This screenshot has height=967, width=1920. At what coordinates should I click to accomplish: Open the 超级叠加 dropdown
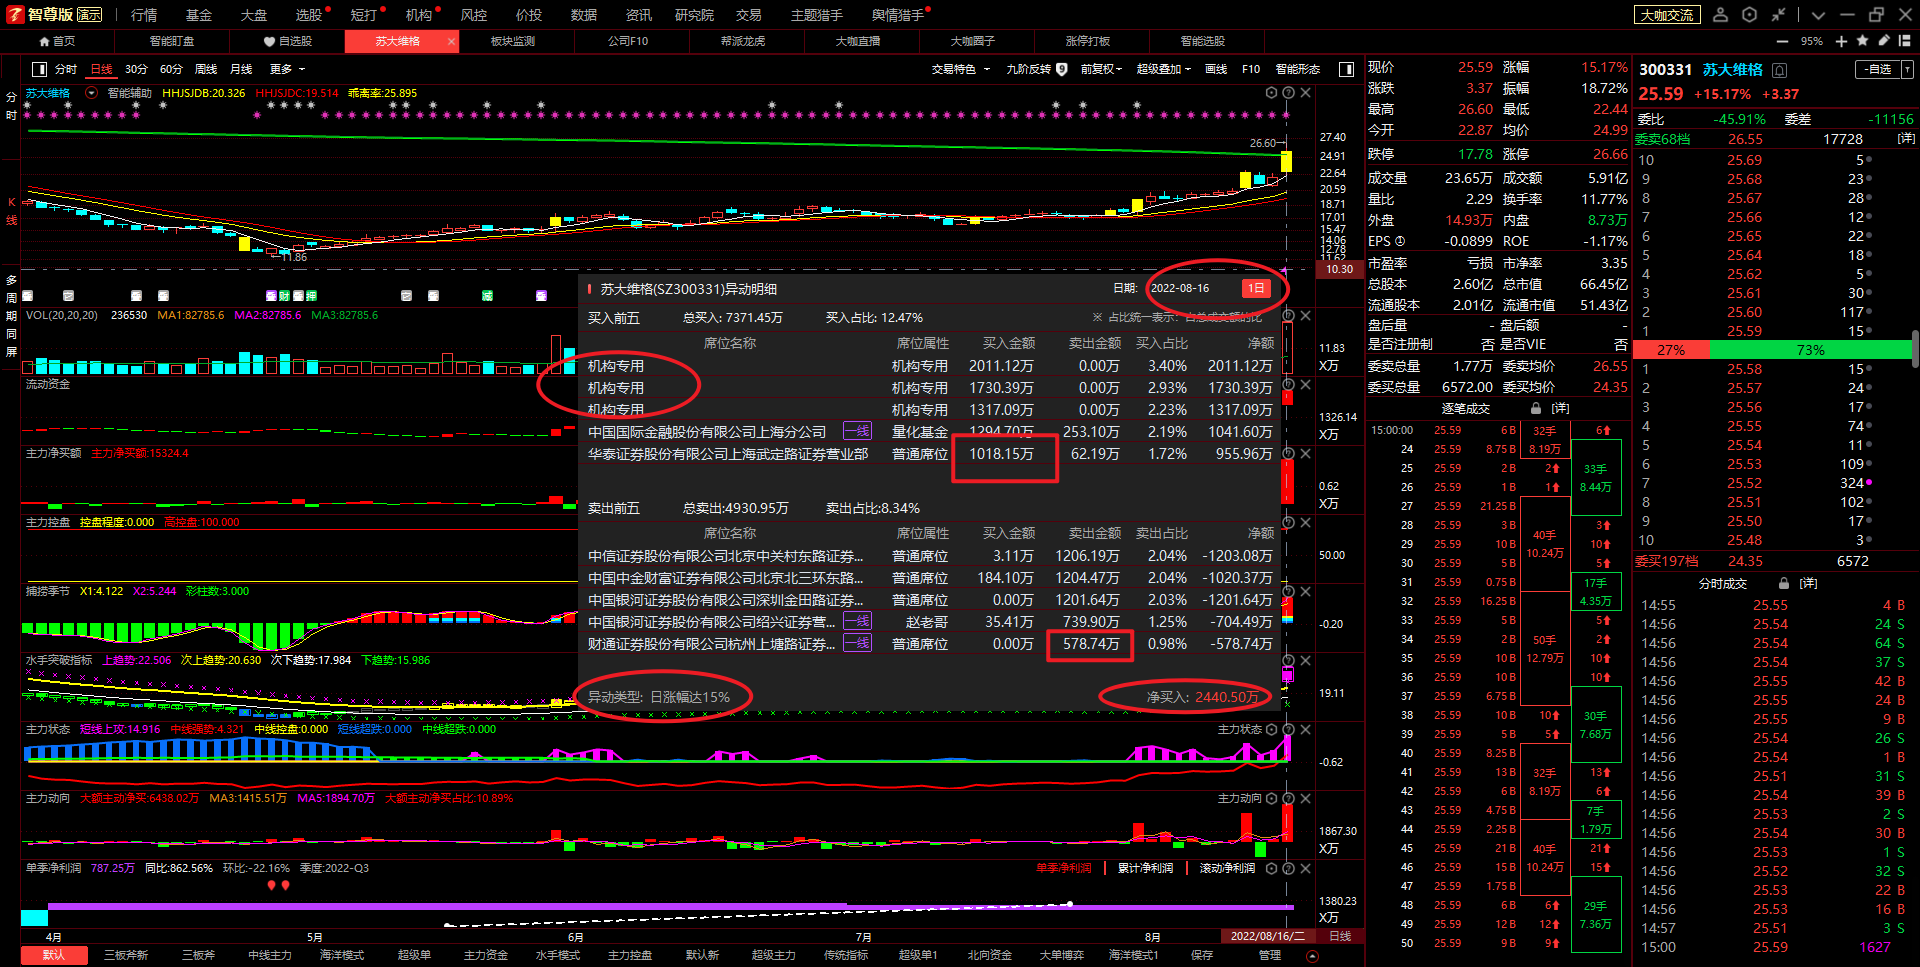[x=1164, y=69]
